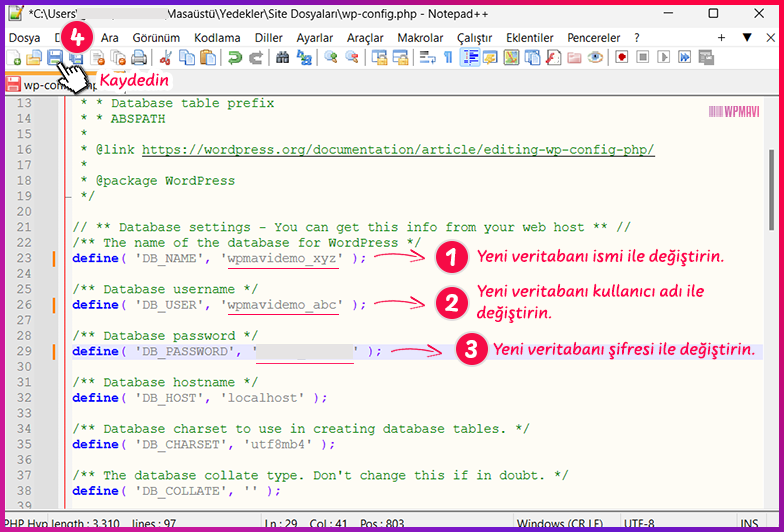Screen dimensions: 784x532
Task: Click the INS status bar indicator
Action: 749,524
